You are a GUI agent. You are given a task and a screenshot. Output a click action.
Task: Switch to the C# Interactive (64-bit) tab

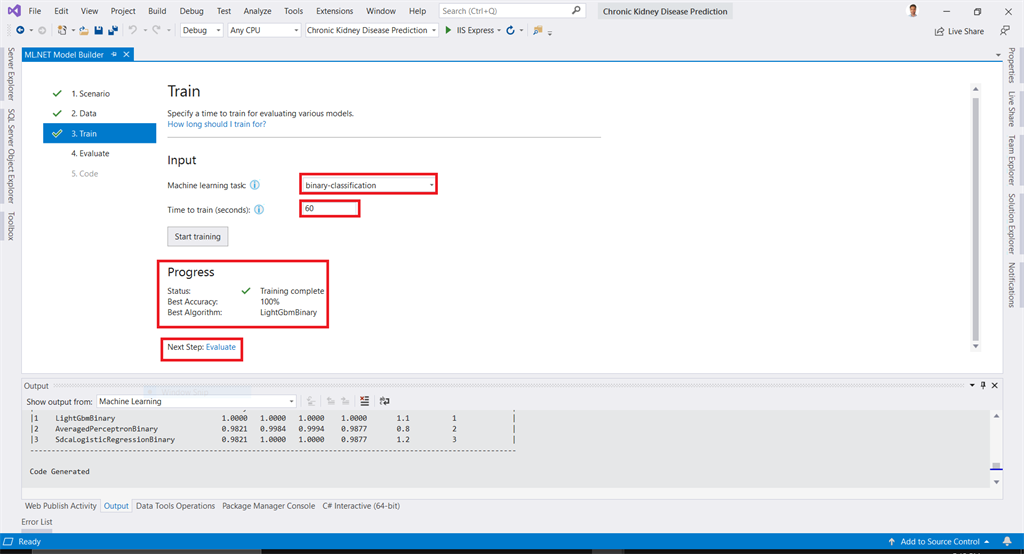point(361,506)
